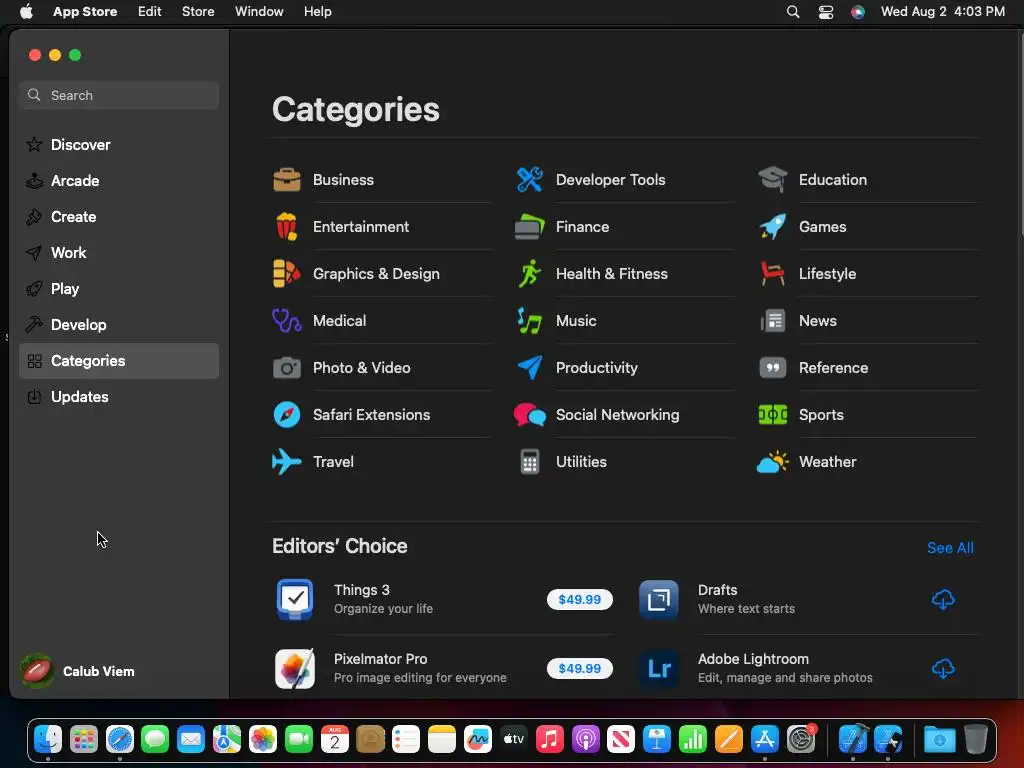Image resolution: width=1024 pixels, height=768 pixels.
Task: Open Arcade in the sidebar
Action: (x=119, y=181)
